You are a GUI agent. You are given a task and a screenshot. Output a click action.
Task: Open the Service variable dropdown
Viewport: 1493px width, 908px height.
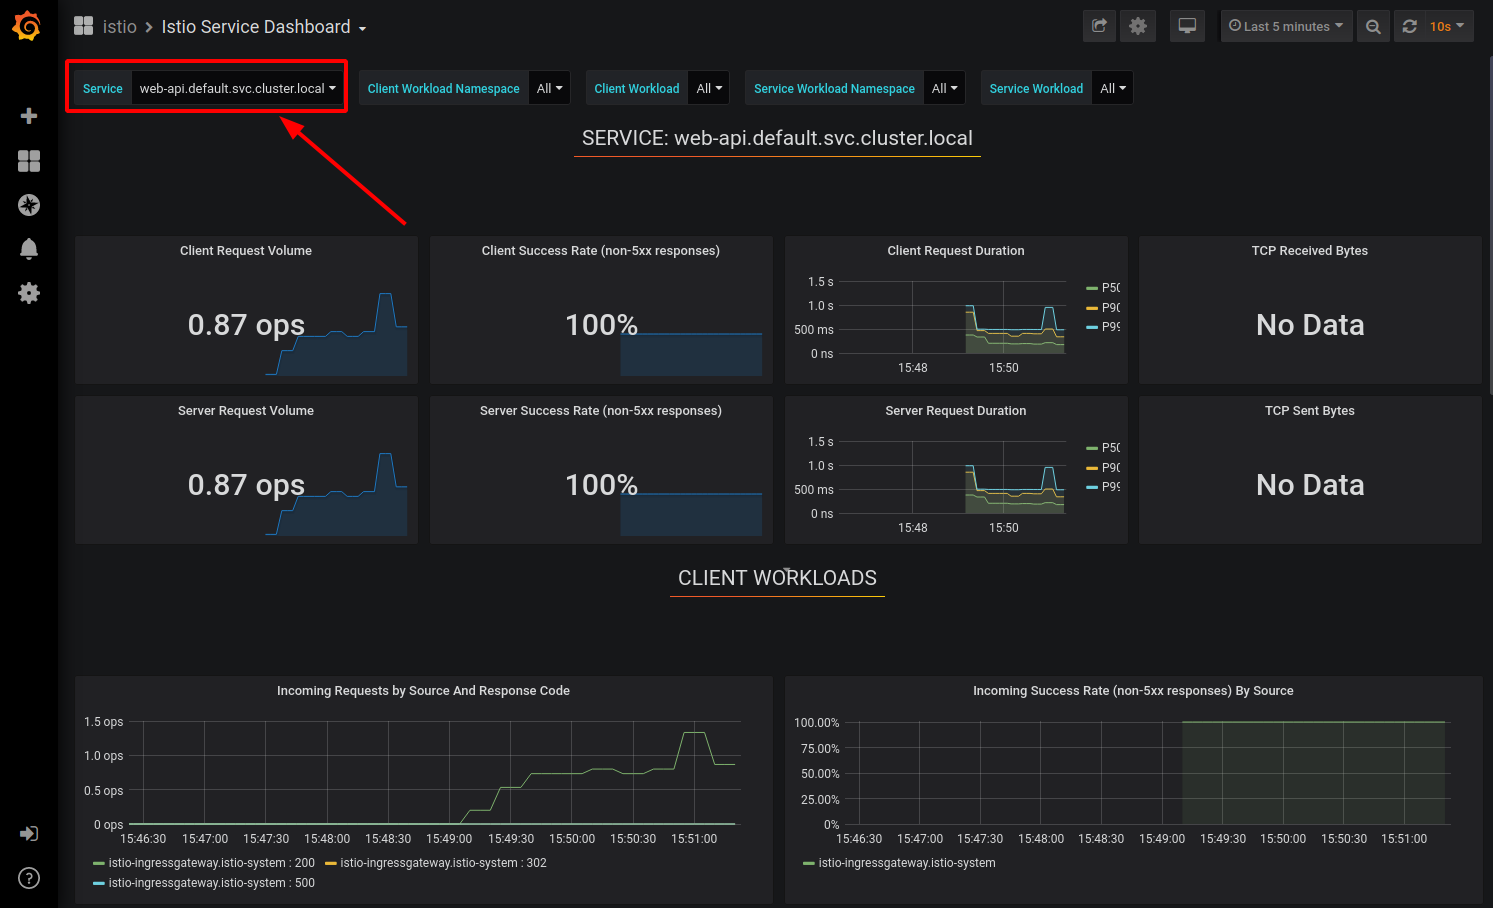tap(237, 88)
